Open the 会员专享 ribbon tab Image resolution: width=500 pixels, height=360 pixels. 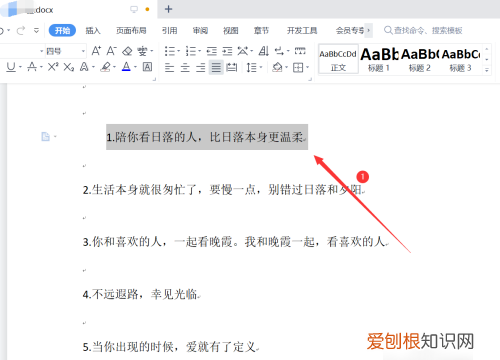click(x=350, y=31)
